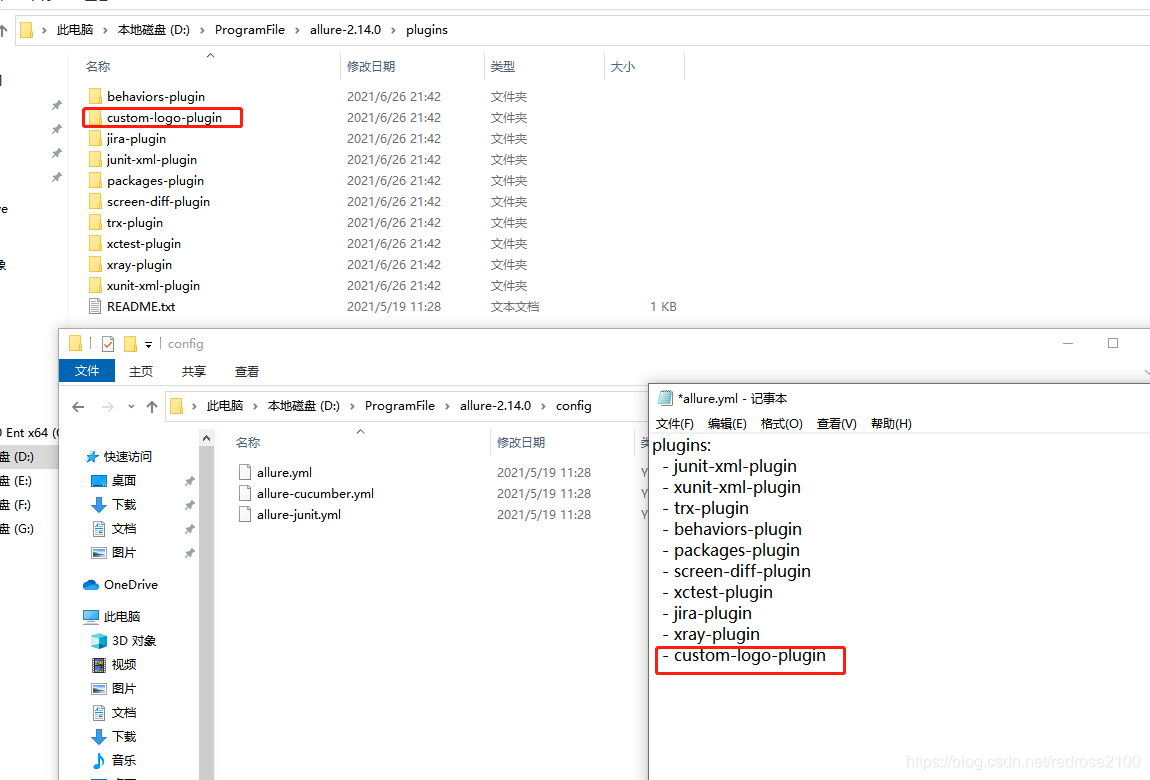The width and height of the screenshot is (1150, 780).
Task: Click ProgramFile in plugins address bar
Action: 249,30
